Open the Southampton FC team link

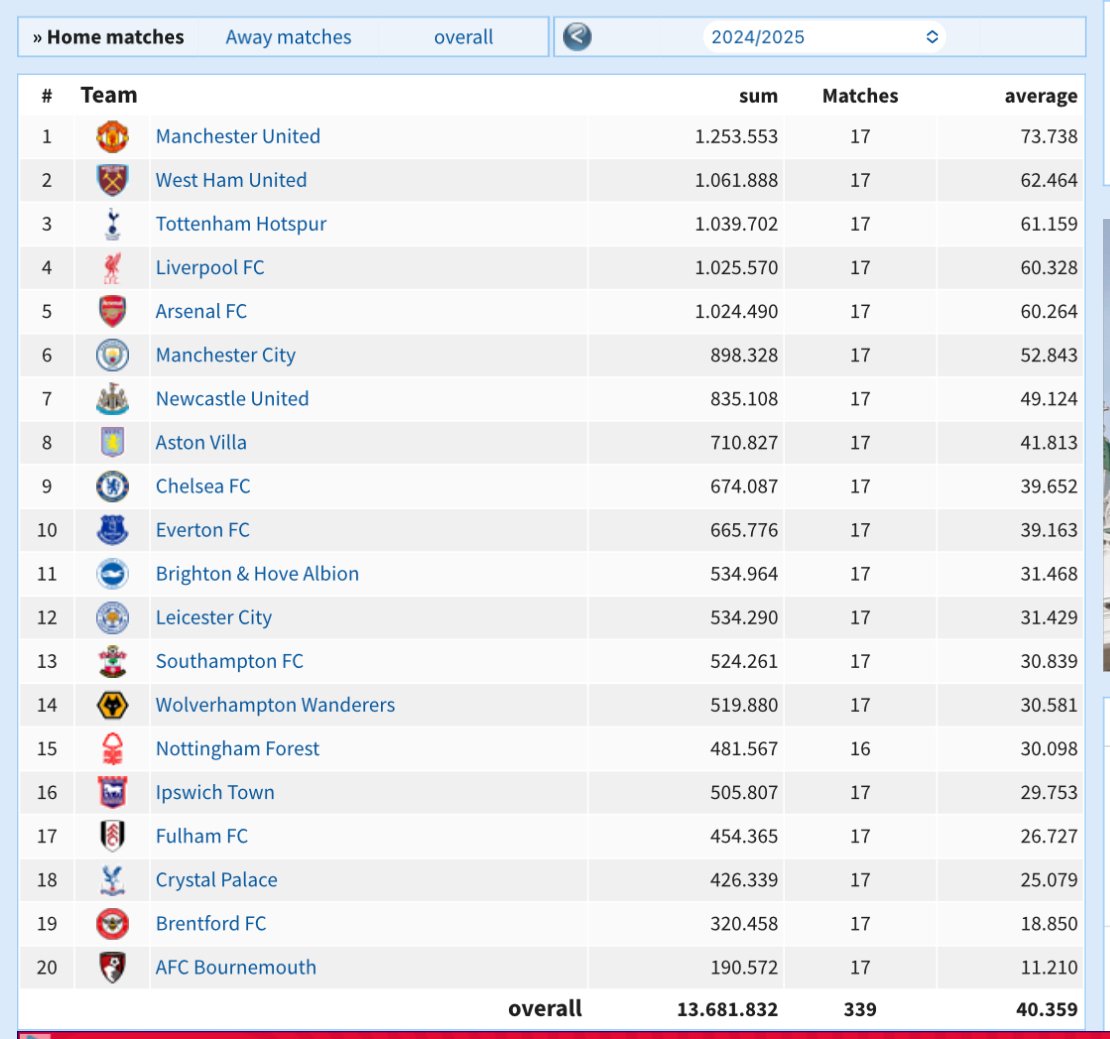pos(229,662)
